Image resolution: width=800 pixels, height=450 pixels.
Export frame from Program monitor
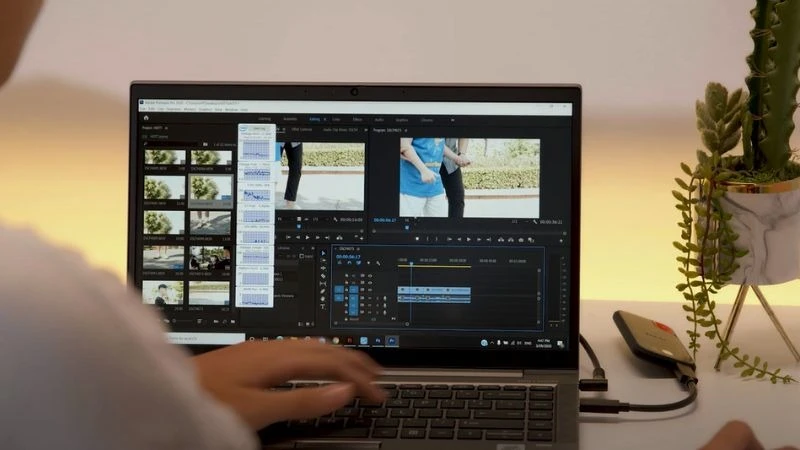[521, 239]
